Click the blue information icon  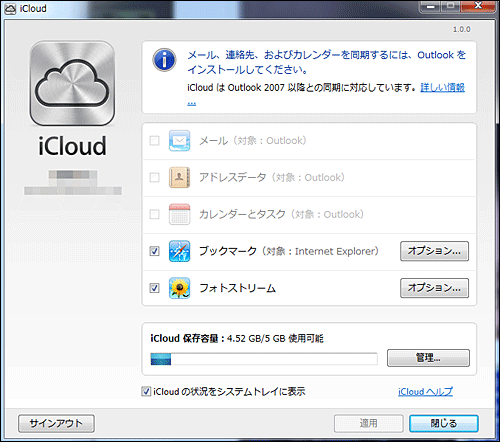pyautogui.click(x=164, y=60)
